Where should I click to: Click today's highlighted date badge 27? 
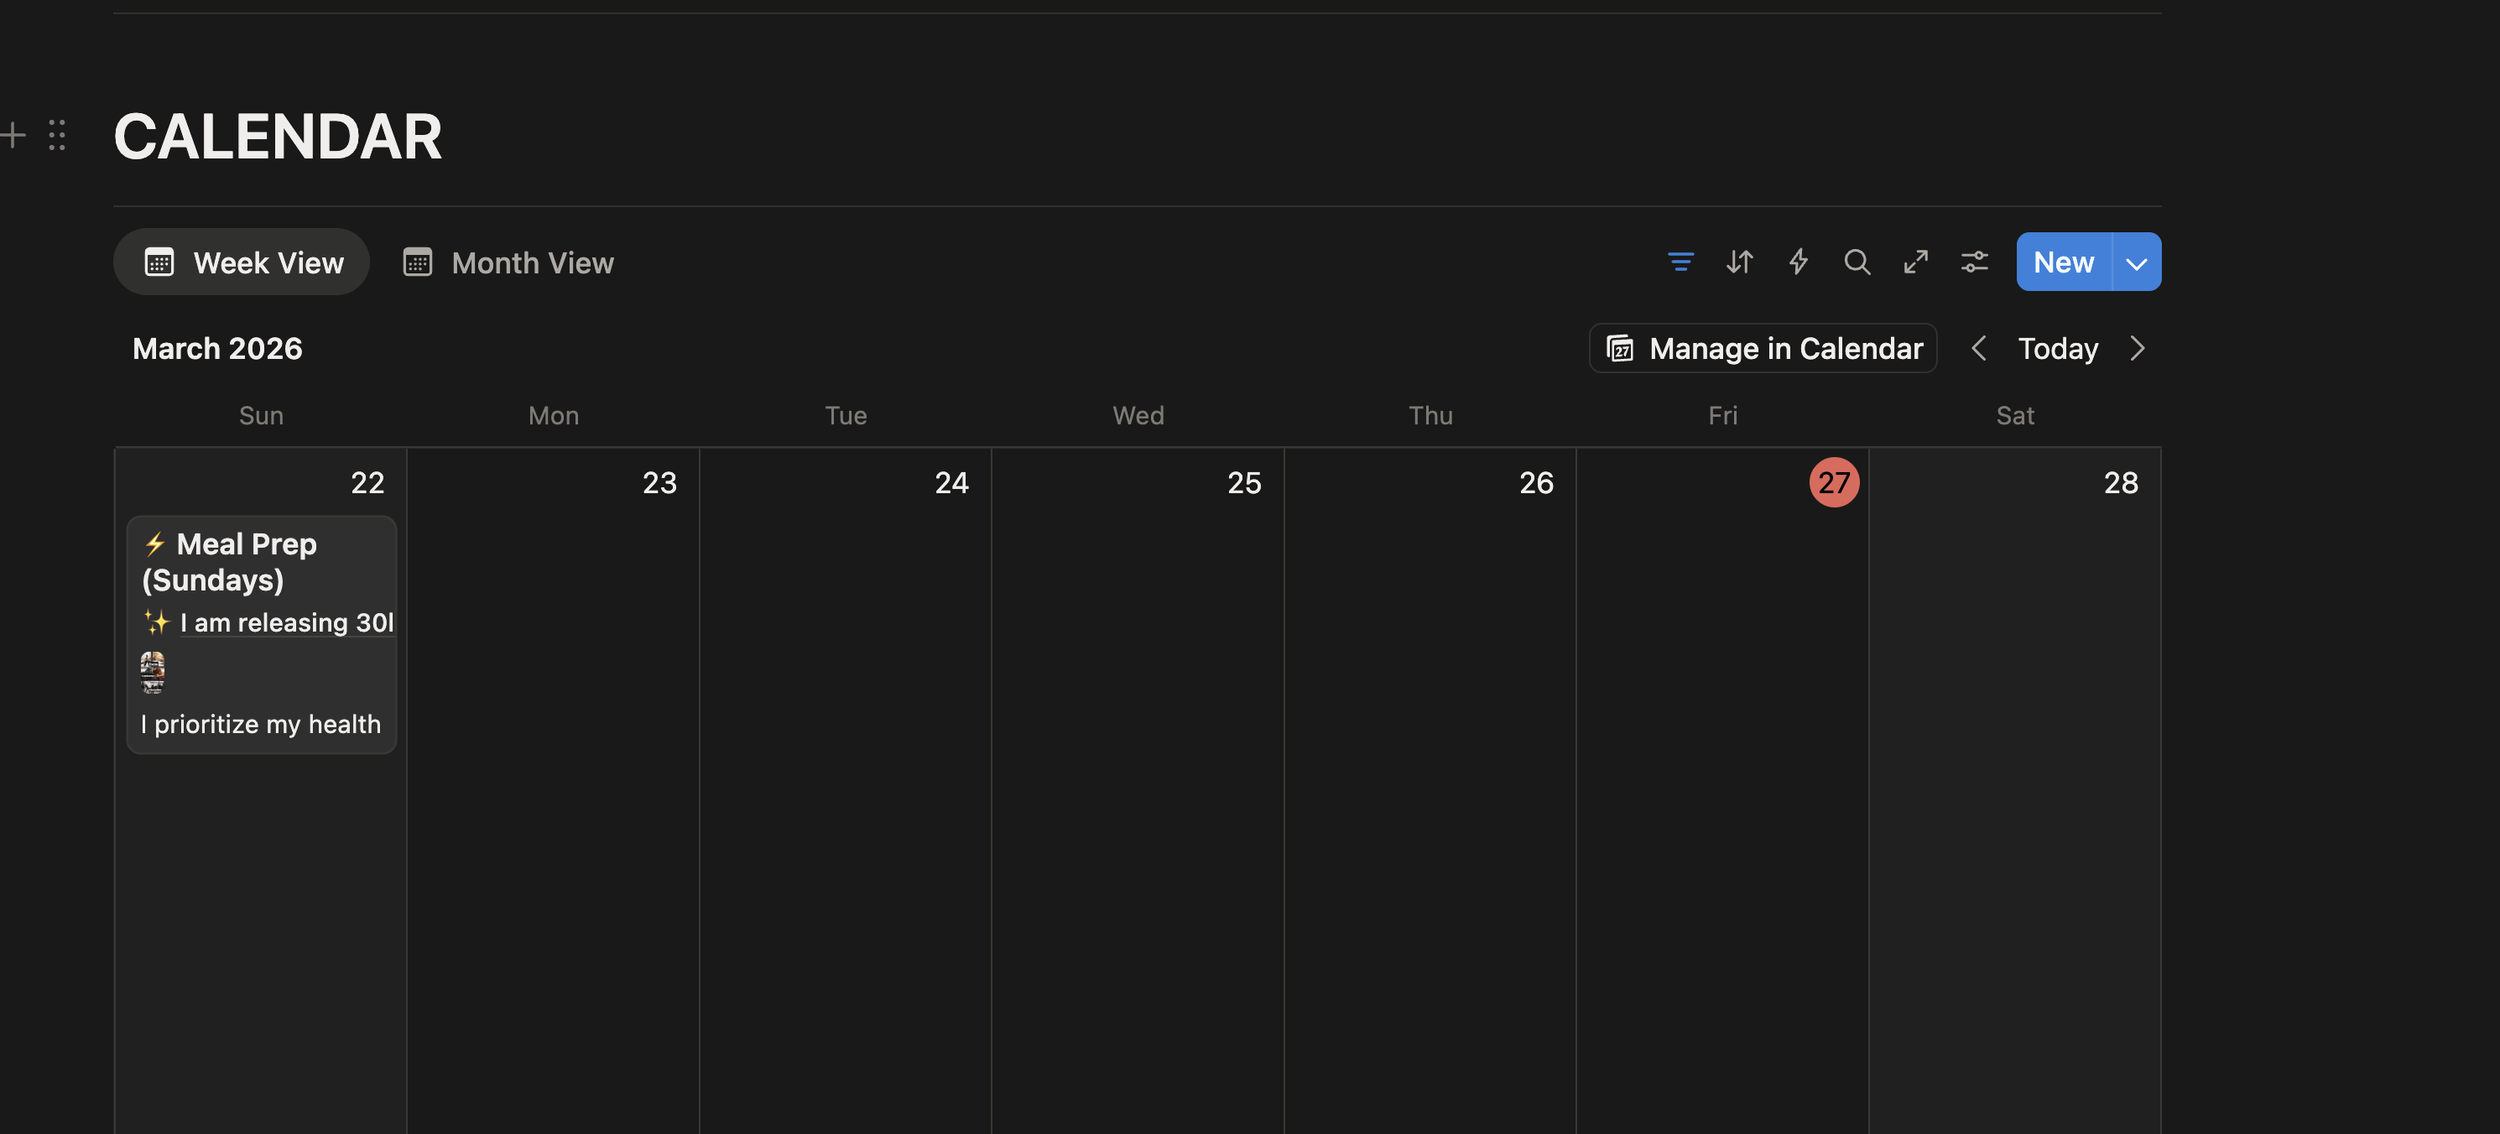[1835, 483]
